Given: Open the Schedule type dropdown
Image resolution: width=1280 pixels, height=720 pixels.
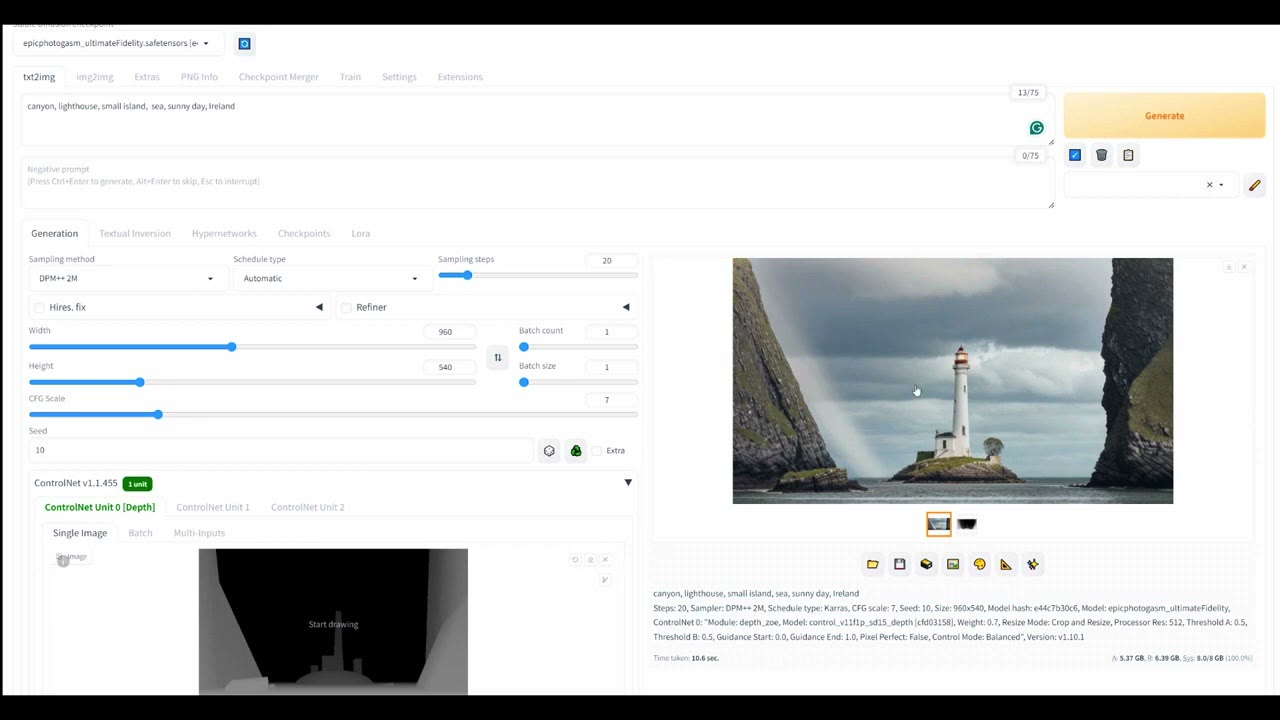Looking at the screenshot, I should [x=332, y=278].
